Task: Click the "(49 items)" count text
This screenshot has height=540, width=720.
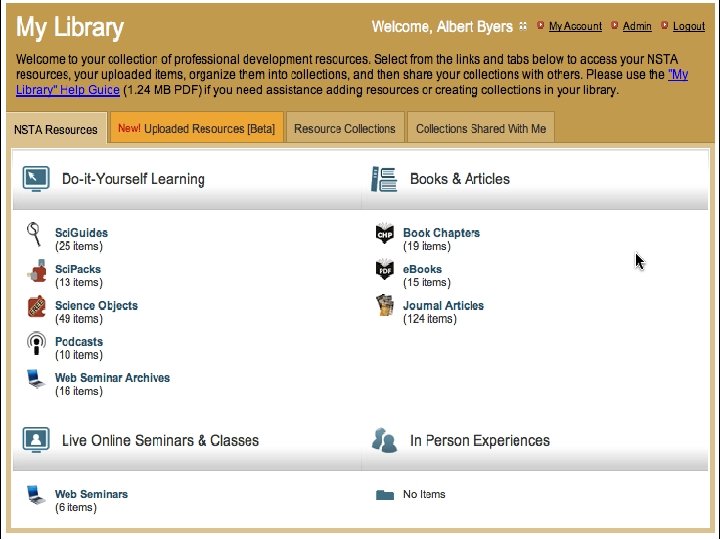Action: point(79,319)
